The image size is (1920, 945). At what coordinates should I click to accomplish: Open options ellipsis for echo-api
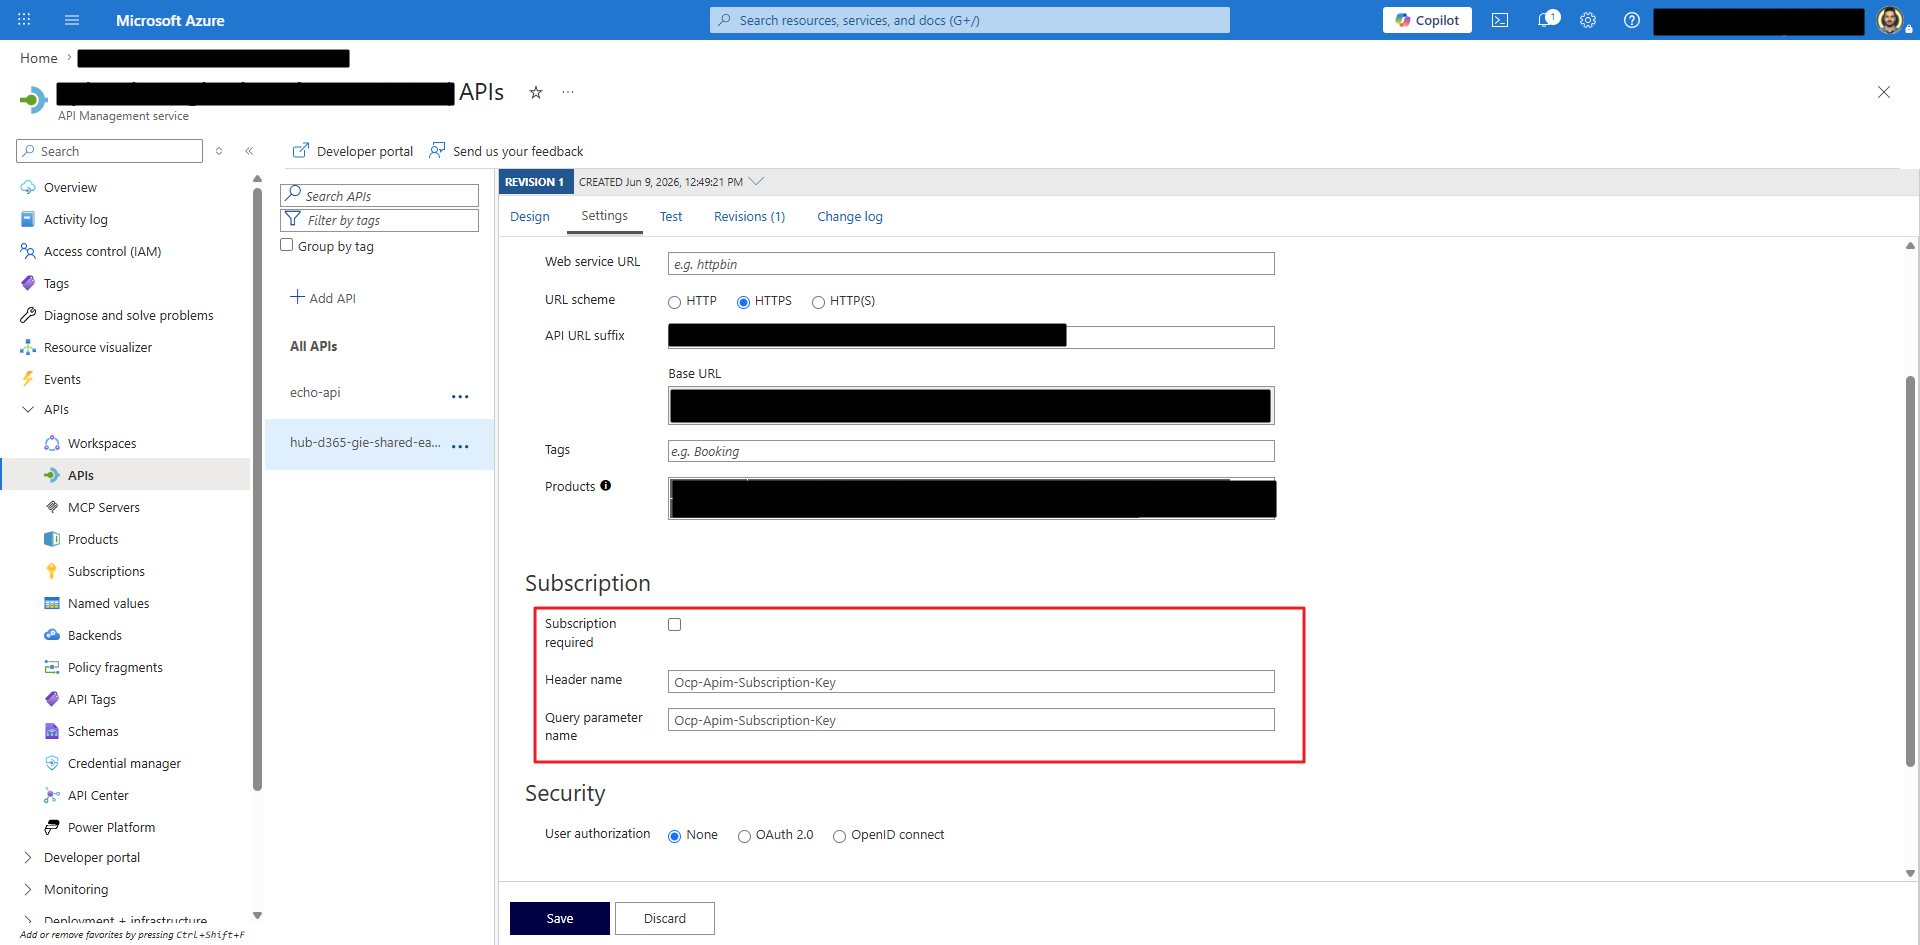tap(460, 396)
